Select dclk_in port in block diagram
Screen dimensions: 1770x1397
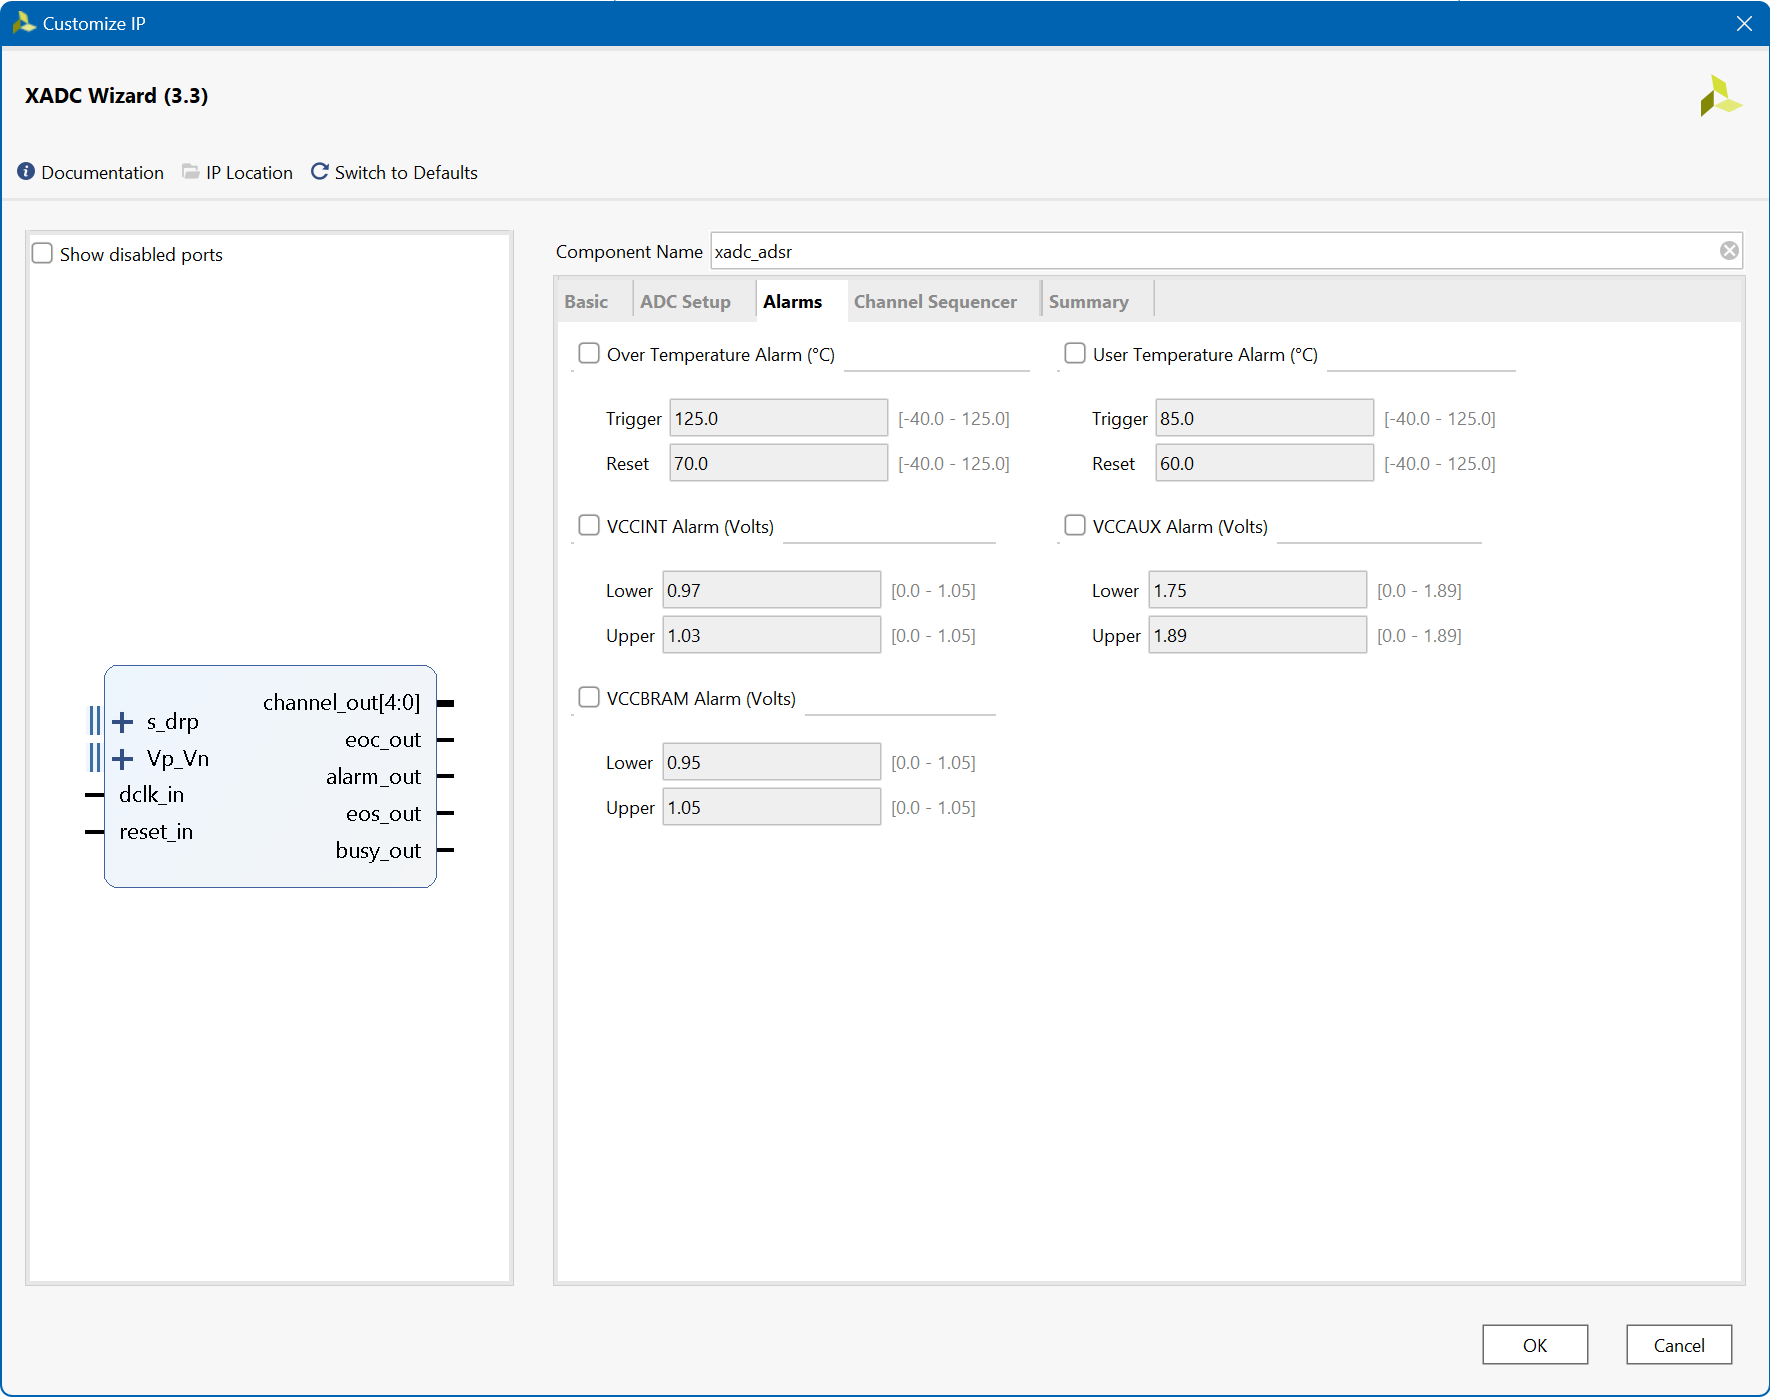click(151, 795)
